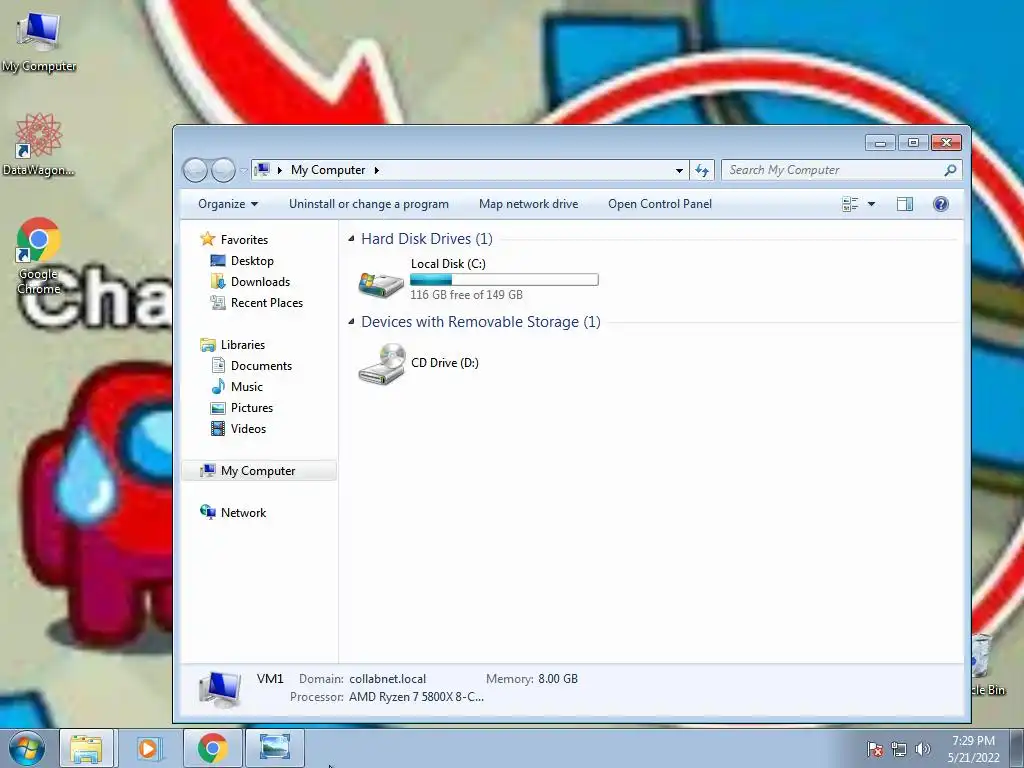Open DataWagon desktop shortcut
The height and width of the screenshot is (768, 1024).
pyautogui.click(x=38, y=144)
